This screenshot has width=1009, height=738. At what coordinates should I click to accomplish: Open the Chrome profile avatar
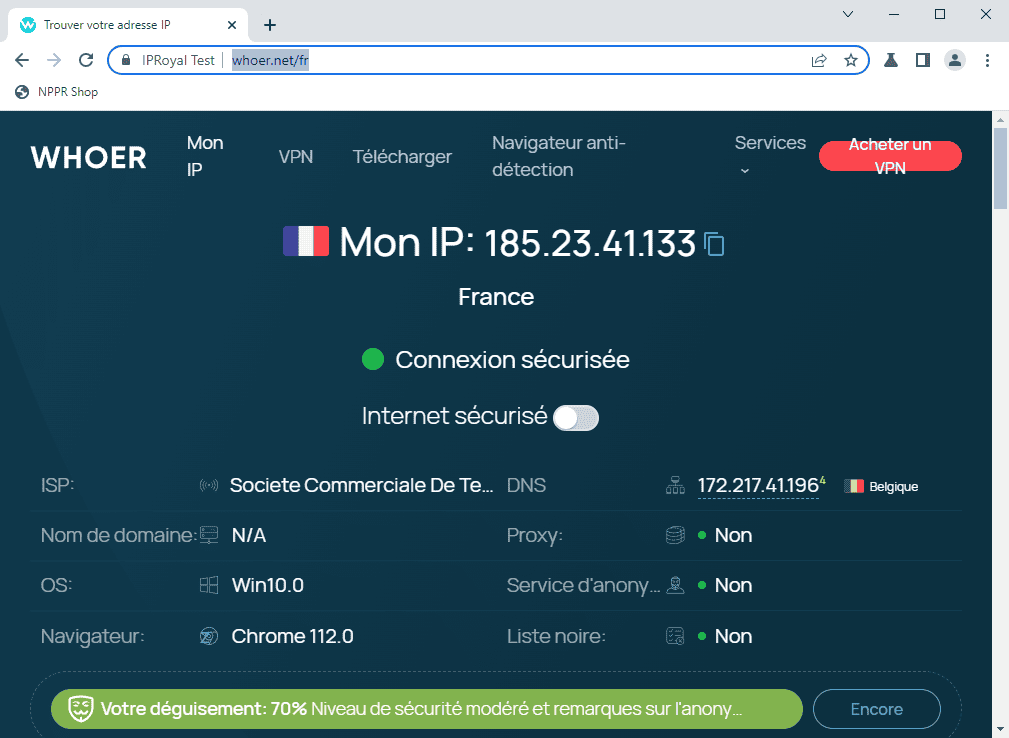point(955,60)
